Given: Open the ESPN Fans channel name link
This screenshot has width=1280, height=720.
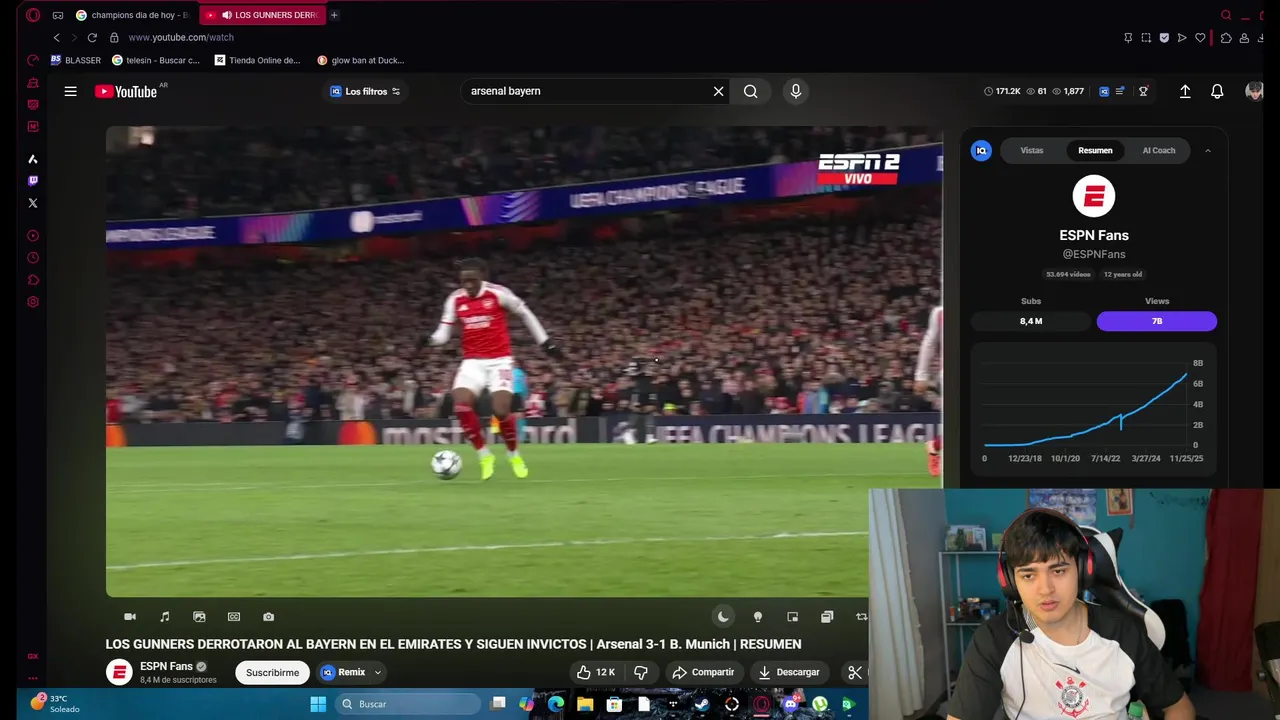Looking at the screenshot, I should 166,666.
